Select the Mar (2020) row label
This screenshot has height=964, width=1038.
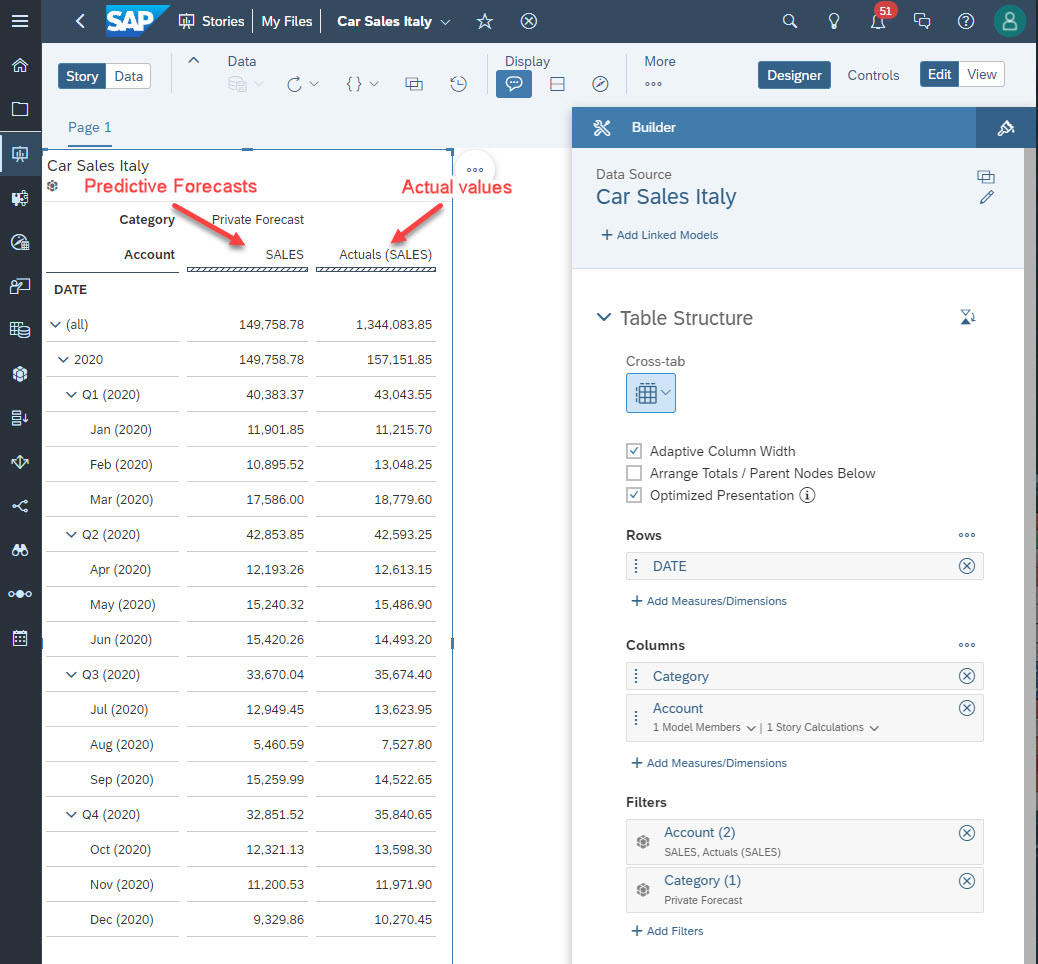(x=121, y=500)
